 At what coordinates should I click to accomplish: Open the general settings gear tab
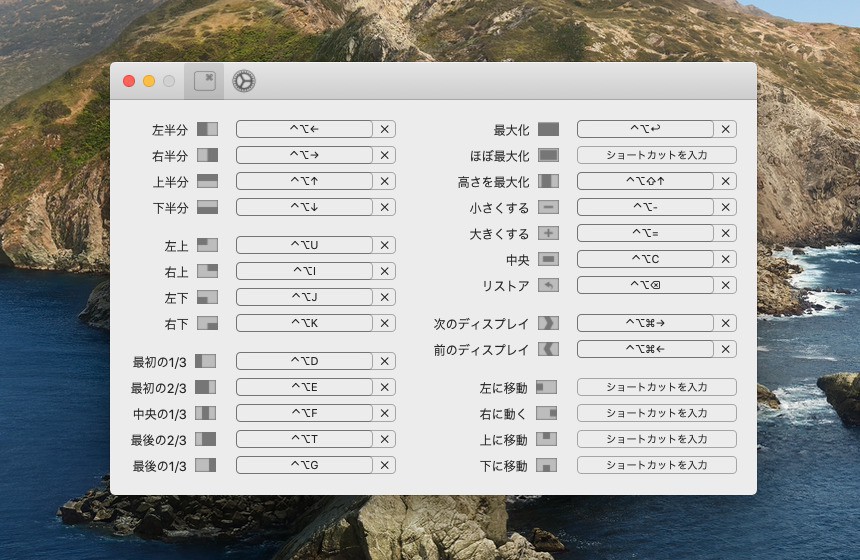click(244, 82)
